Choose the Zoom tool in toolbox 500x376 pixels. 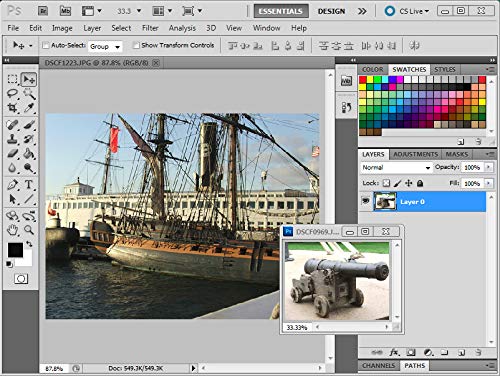click(29, 230)
